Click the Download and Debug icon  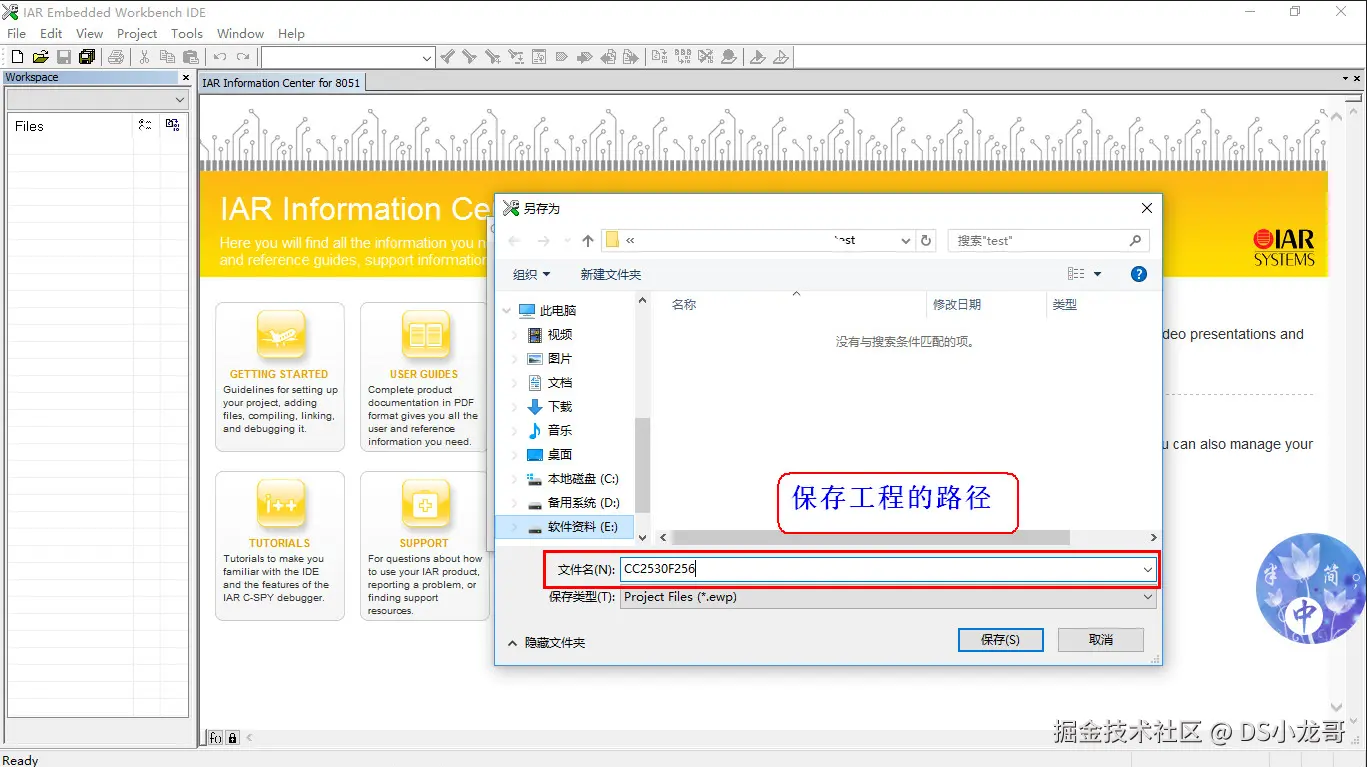pos(758,57)
